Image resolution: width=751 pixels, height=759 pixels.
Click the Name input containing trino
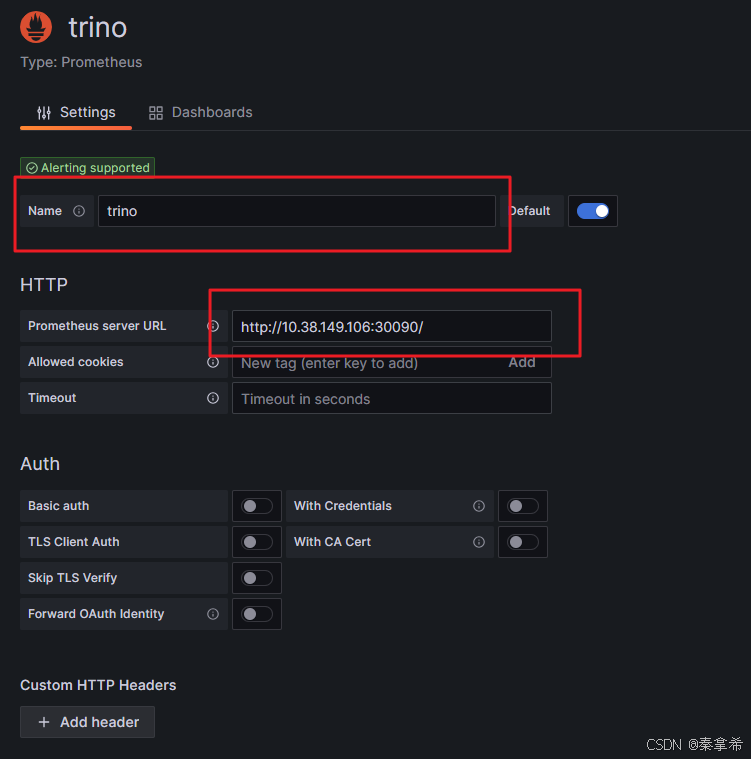(297, 211)
